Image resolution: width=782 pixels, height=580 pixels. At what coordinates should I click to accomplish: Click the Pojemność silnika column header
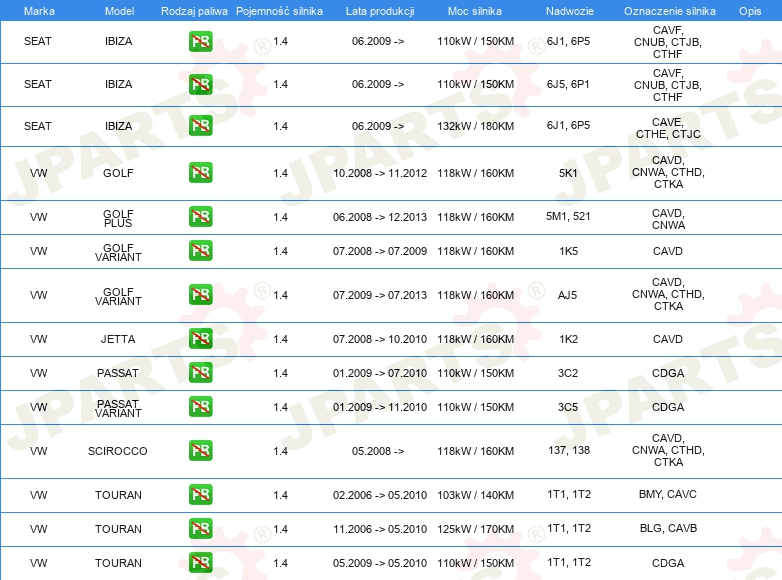click(x=279, y=11)
